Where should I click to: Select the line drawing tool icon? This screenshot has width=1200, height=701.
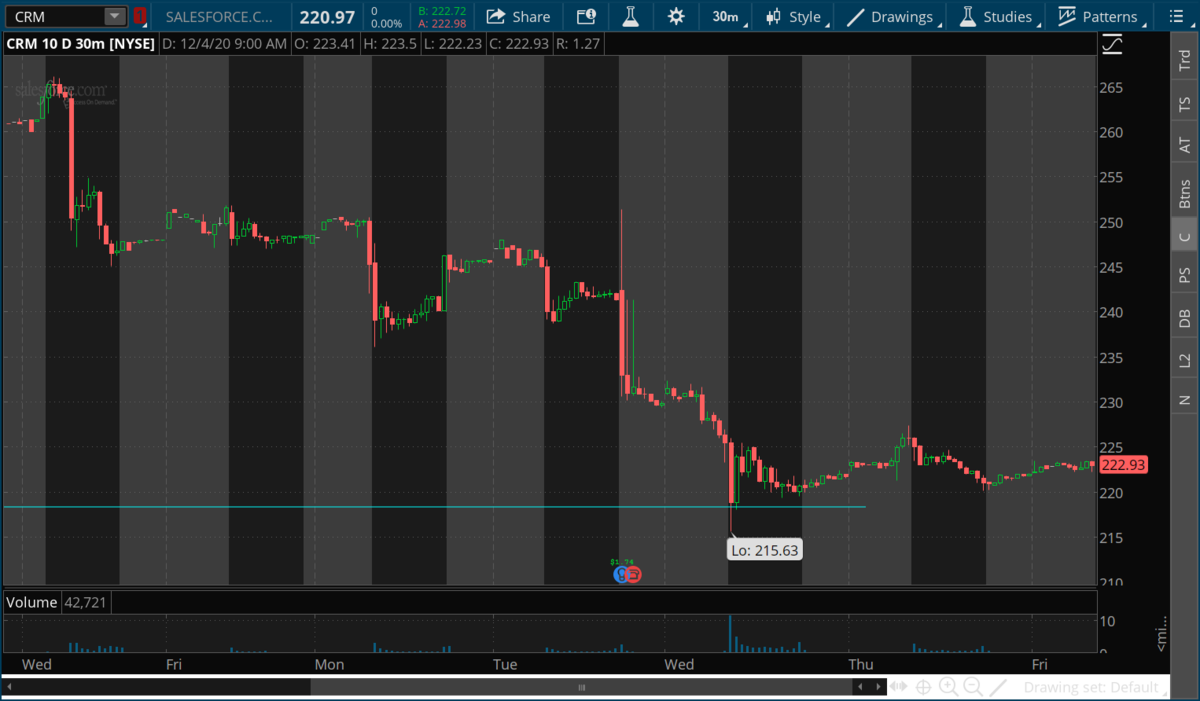(x=997, y=687)
